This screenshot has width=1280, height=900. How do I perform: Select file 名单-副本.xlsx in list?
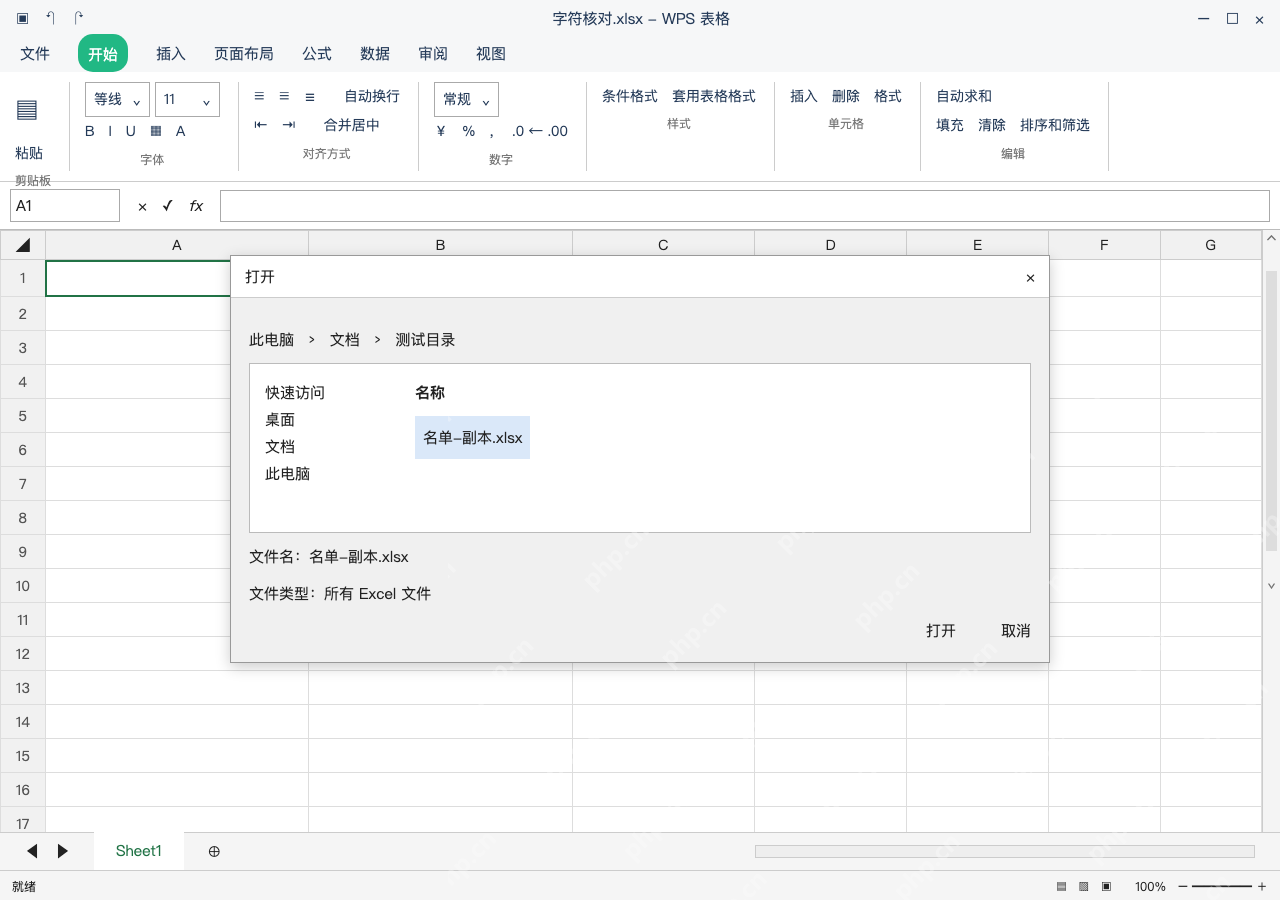[472, 438]
